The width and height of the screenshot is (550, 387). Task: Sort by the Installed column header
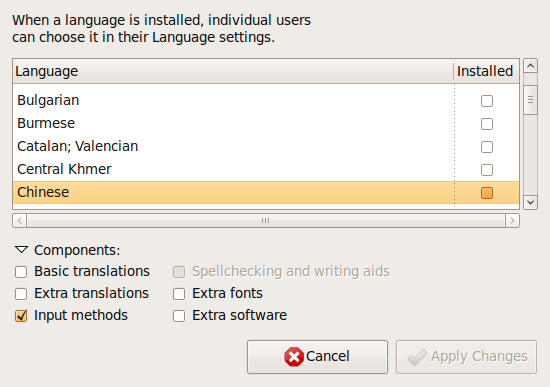tap(486, 71)
